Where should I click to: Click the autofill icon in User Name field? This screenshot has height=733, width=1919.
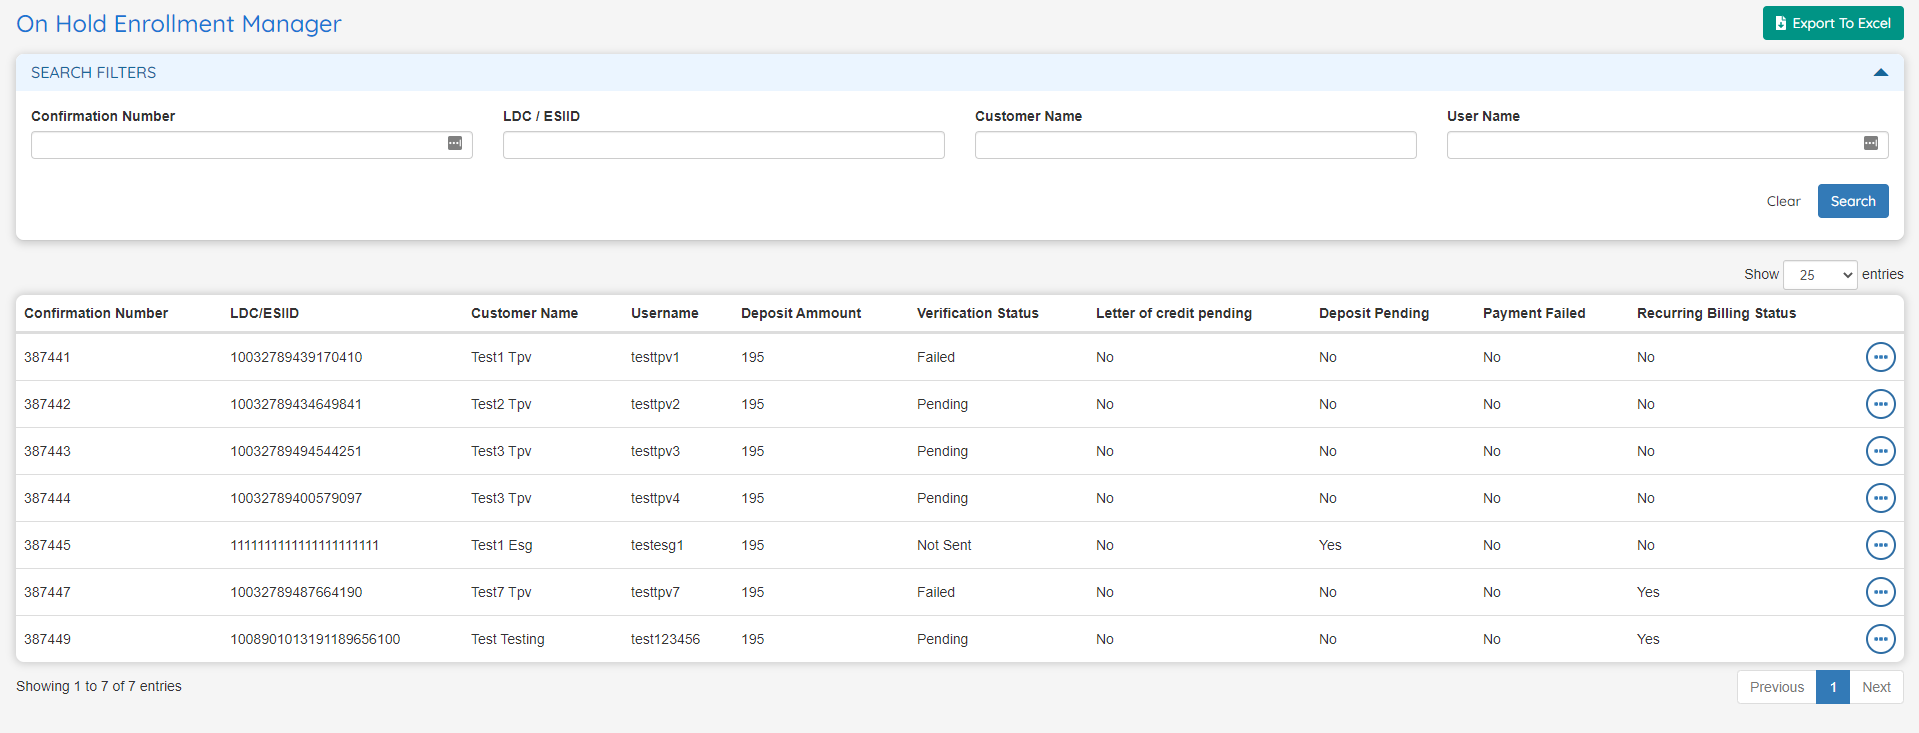point(1871,144)
